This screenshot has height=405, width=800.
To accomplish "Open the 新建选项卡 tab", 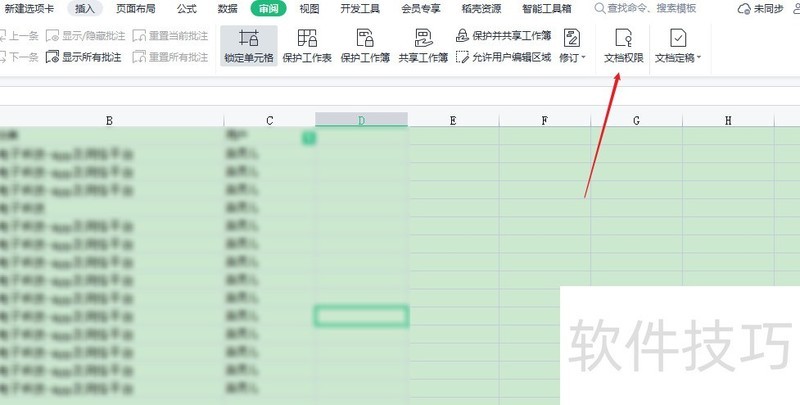I will pyautogui.click(x=29, y=9).
